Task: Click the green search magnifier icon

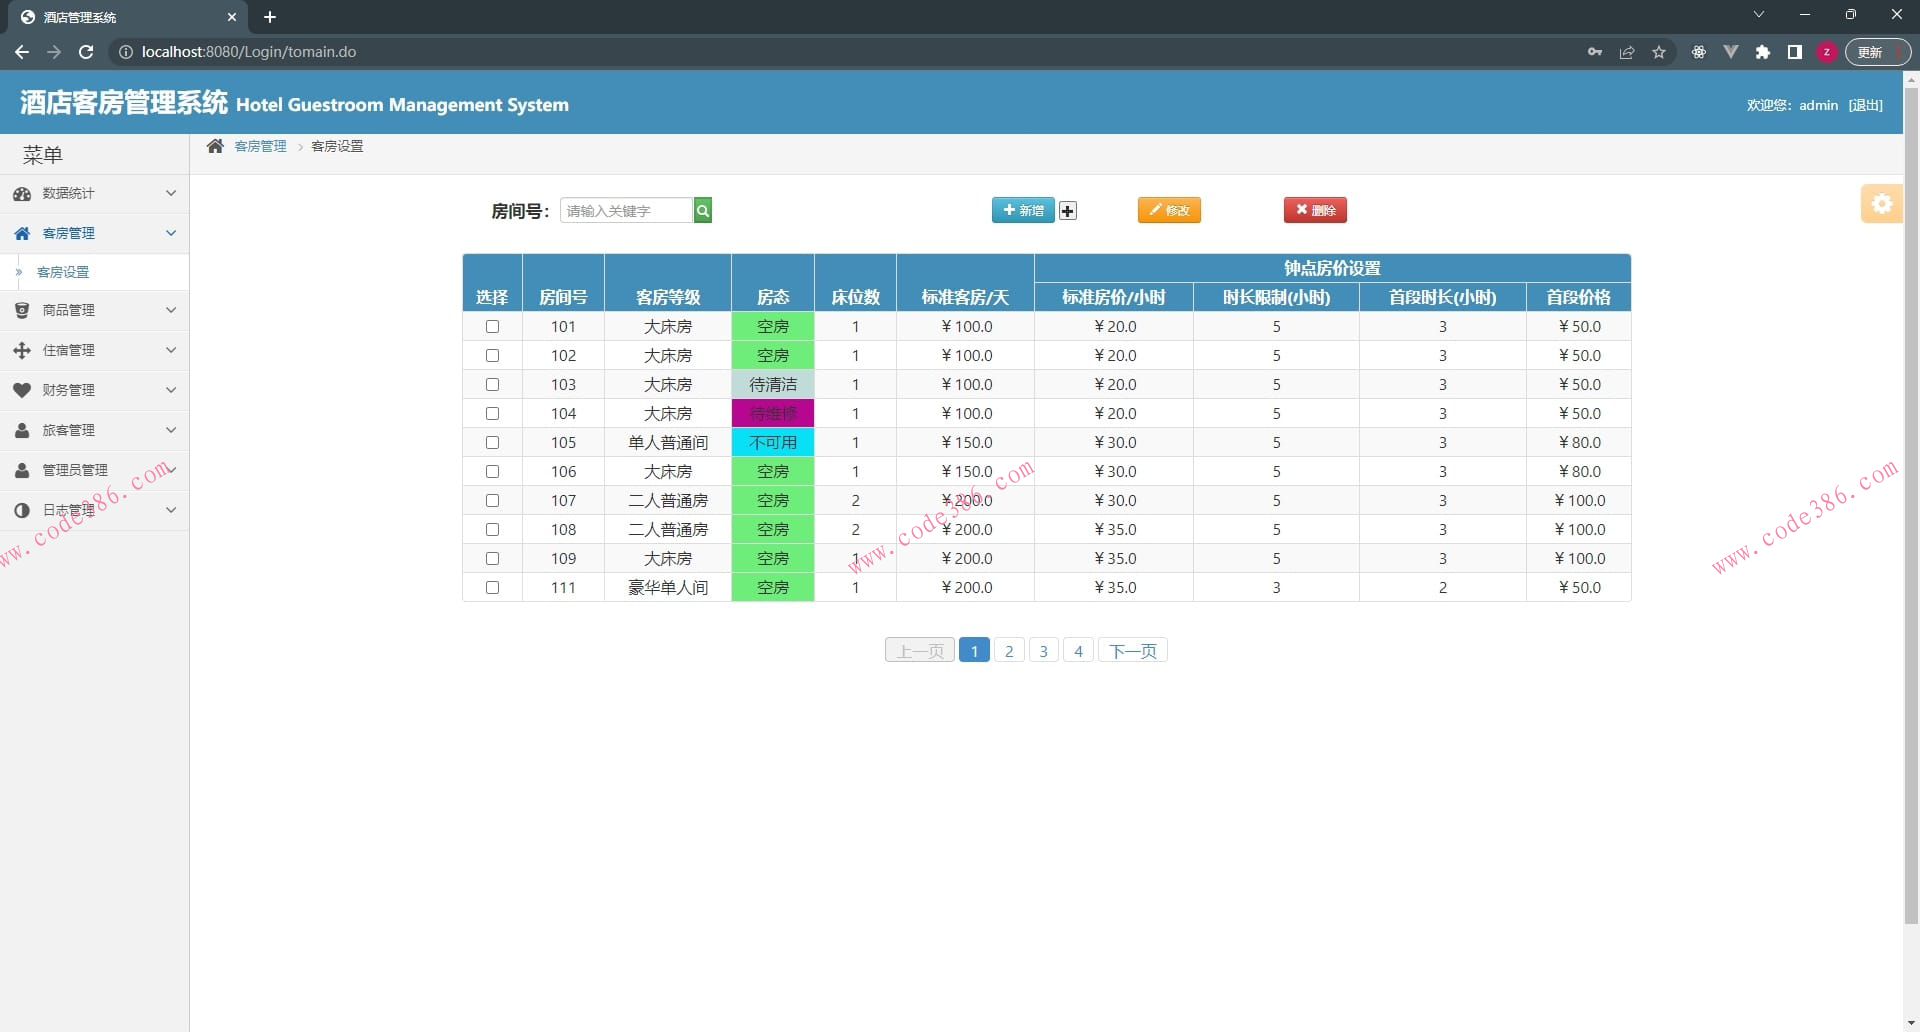Action: coord(702,210)
